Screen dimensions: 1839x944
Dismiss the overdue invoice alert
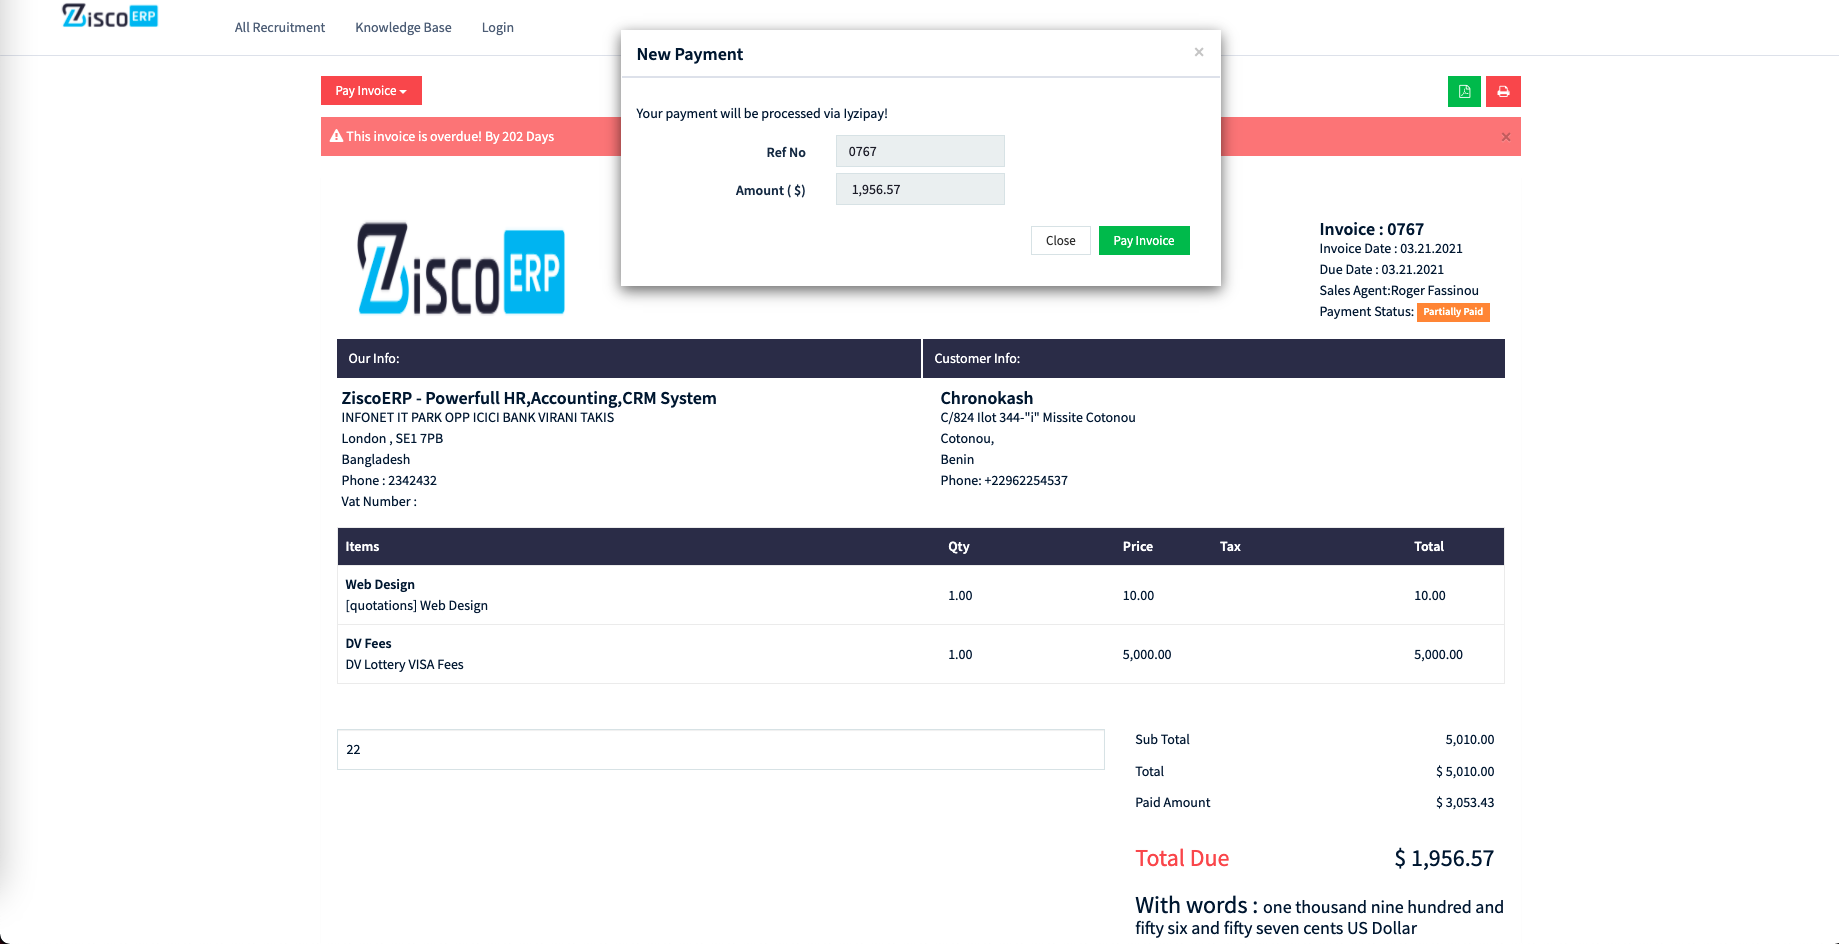pos(1505,136)
